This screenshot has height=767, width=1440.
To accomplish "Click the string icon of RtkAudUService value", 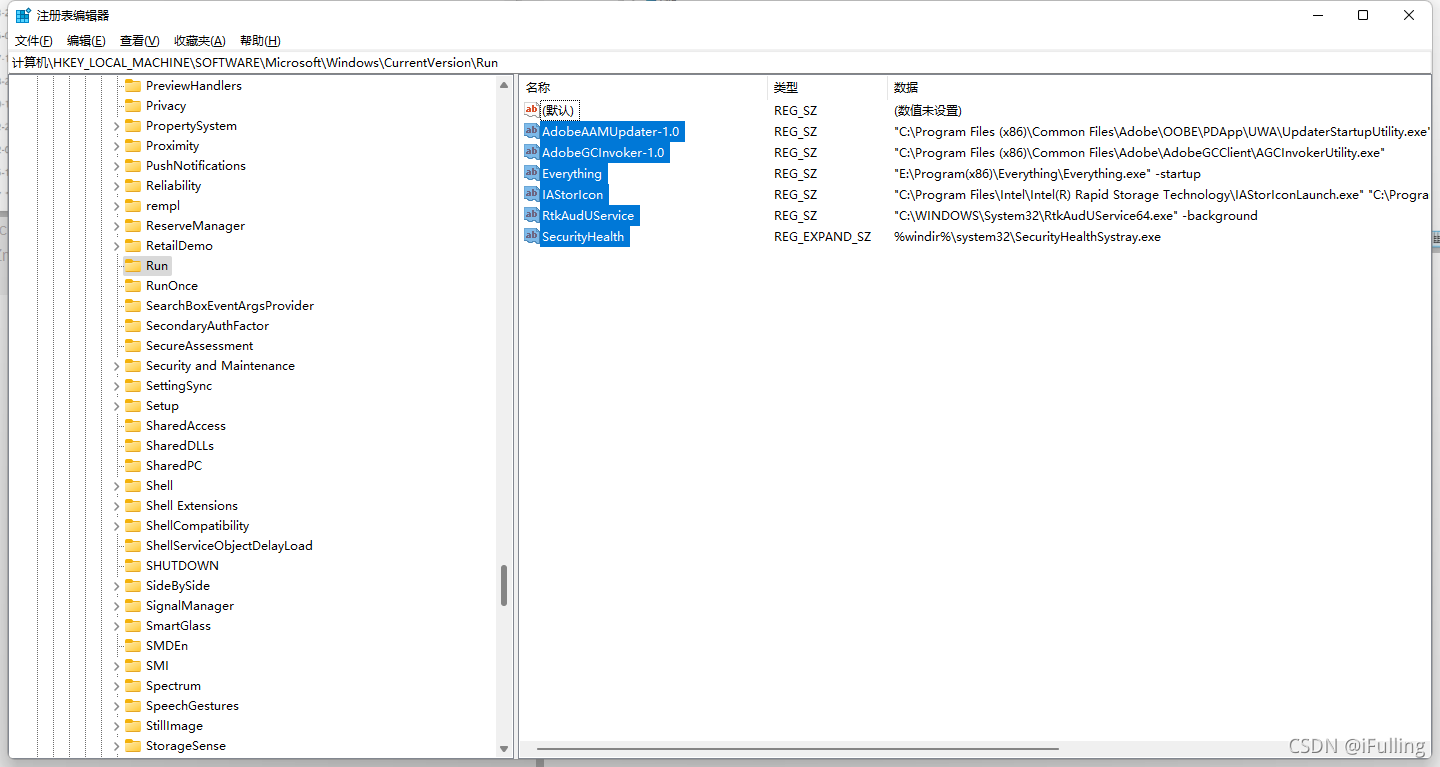I will (532, 215).
